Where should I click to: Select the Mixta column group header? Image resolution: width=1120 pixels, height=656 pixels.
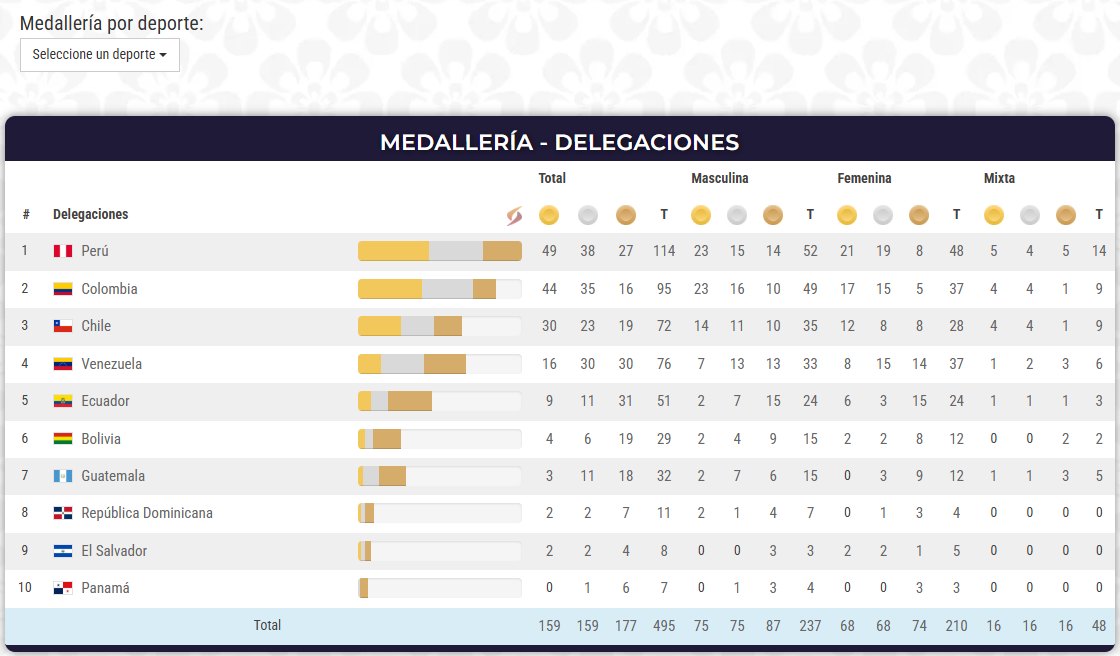[998, 178]
